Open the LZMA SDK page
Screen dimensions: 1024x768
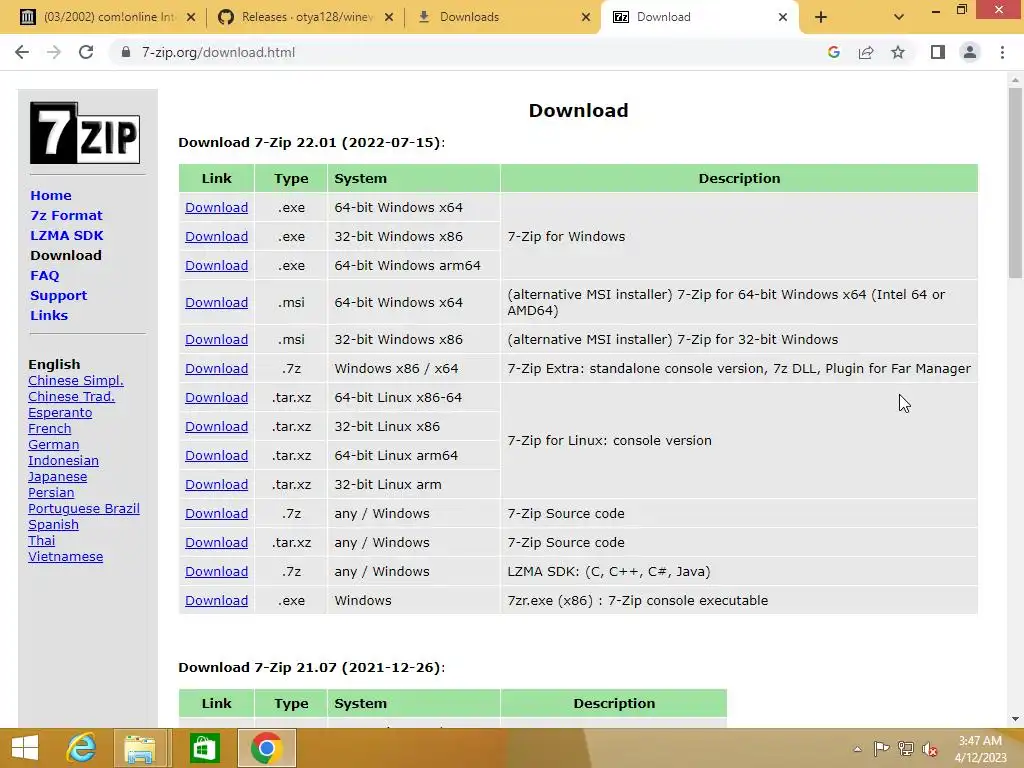67,235
